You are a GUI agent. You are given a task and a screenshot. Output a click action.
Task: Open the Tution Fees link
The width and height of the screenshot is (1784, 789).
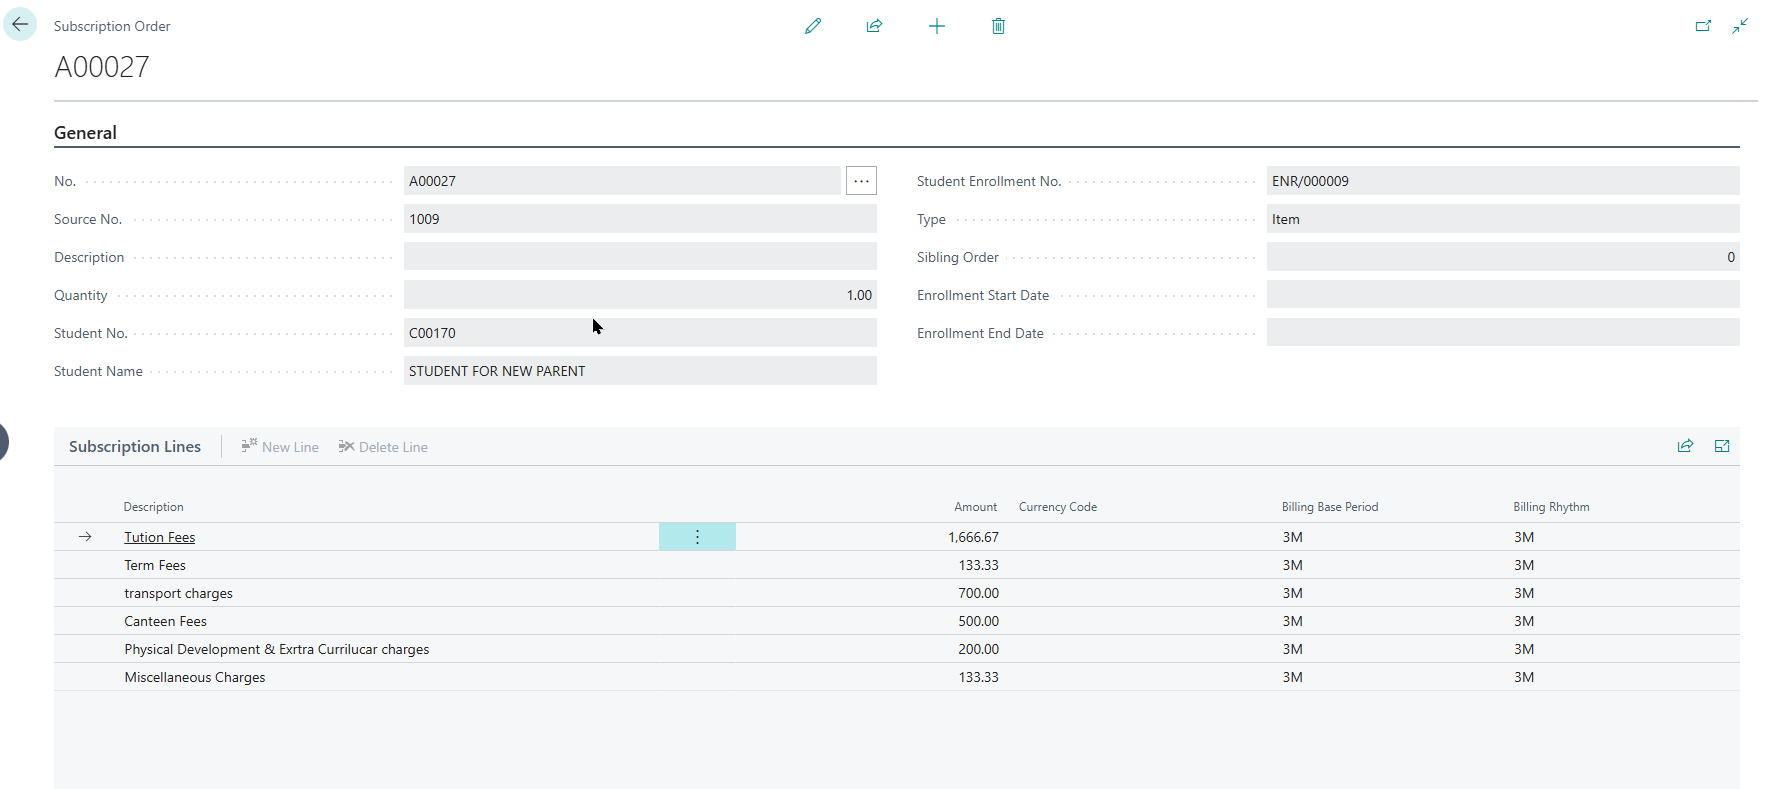[x=160, y=537]
